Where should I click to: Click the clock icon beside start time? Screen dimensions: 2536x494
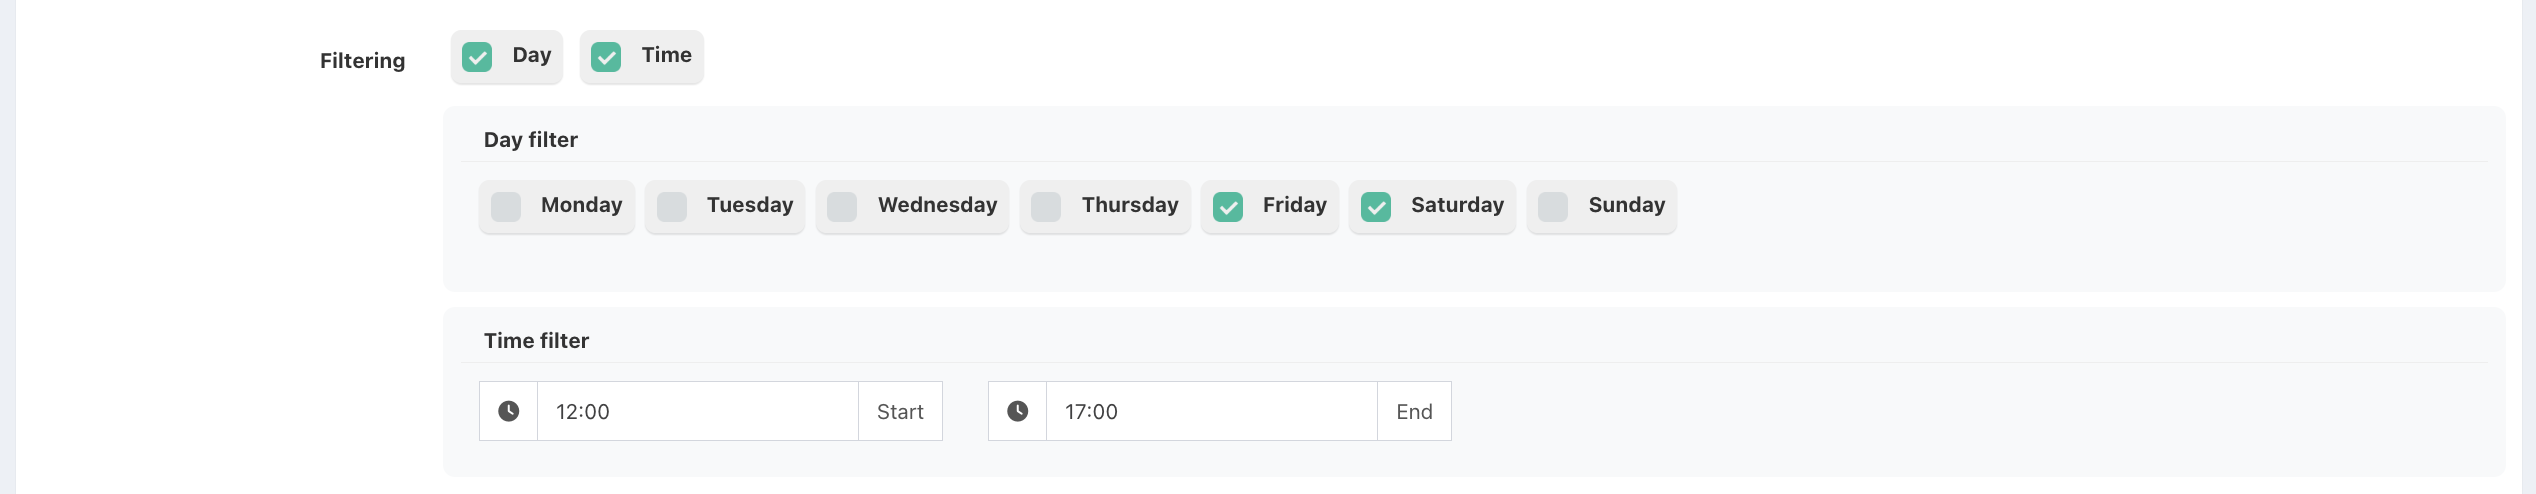(x=508, y=411)
